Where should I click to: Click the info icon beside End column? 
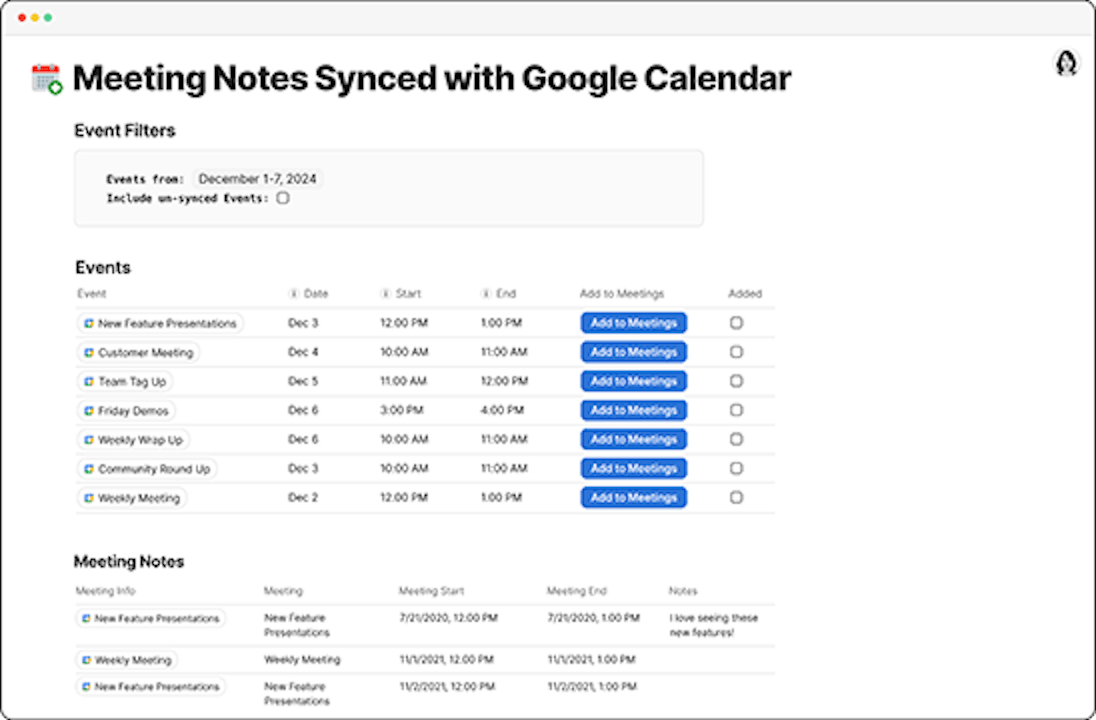point(485,294)
